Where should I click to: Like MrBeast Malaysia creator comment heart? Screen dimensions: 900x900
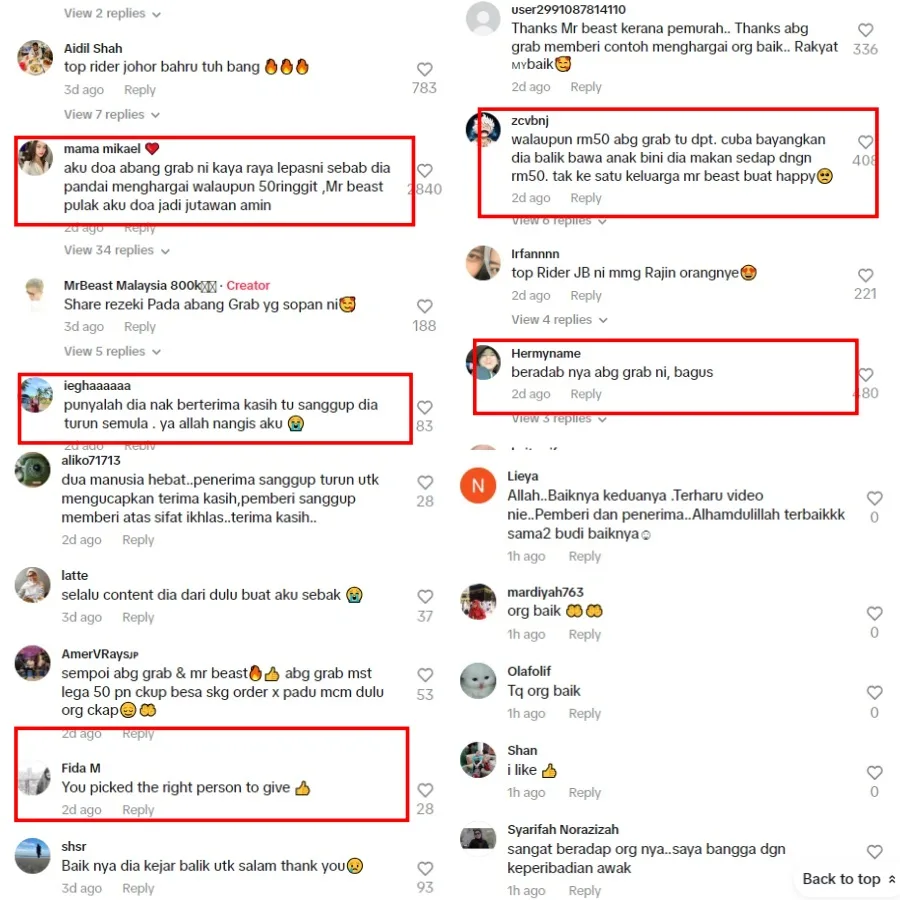point(424,307)
